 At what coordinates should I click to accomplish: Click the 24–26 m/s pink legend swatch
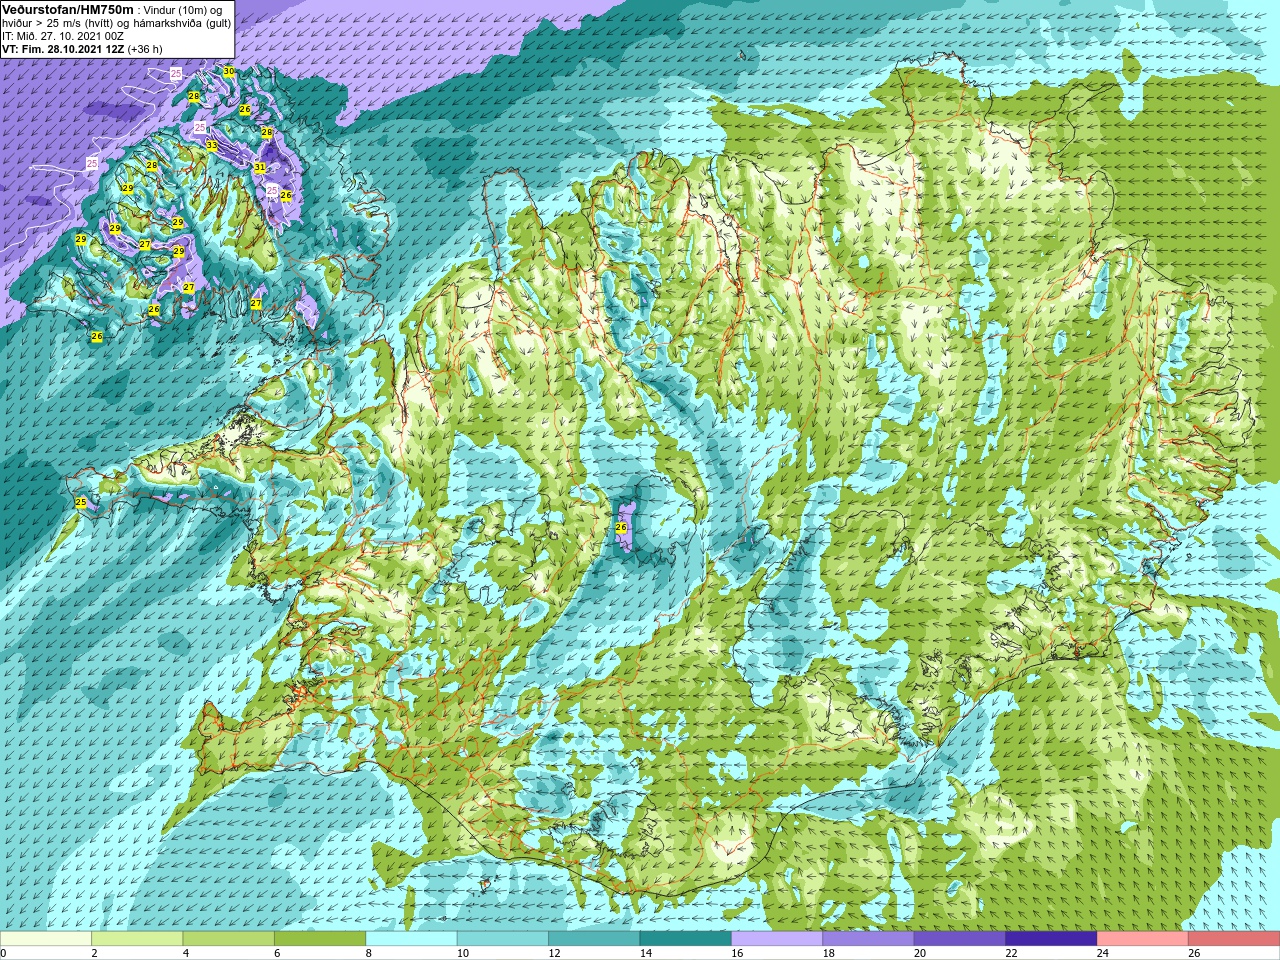pos(1143,939)
